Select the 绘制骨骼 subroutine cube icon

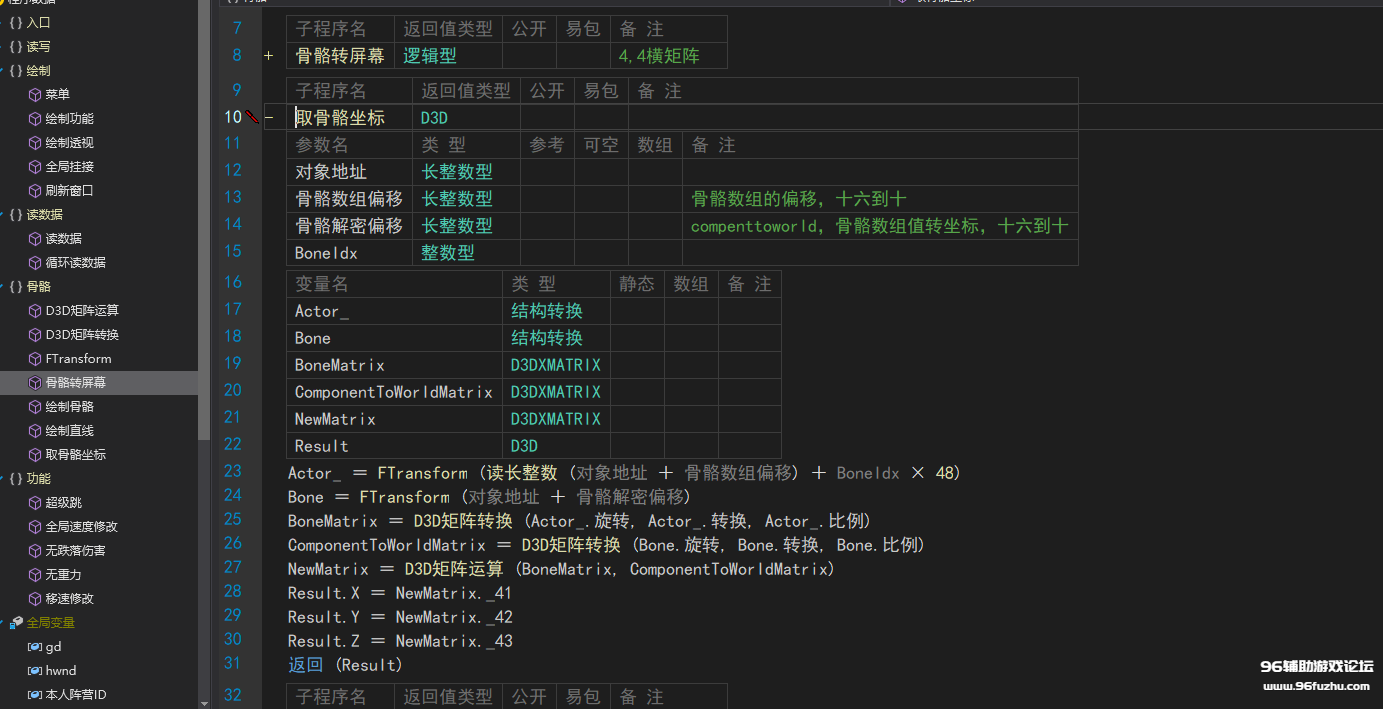(x=35, y=407)
